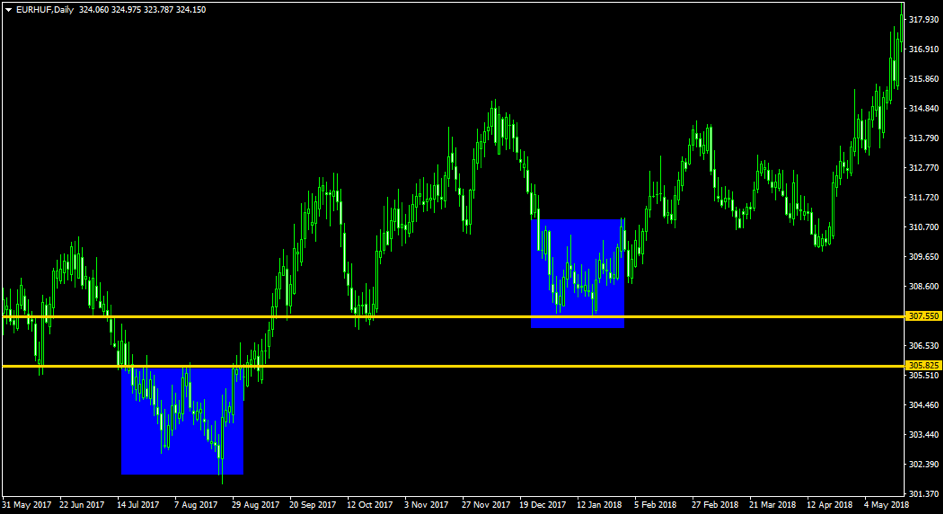Select the EURHUF,Daily chart title
Image resolution: width=943 pixels, height=514 pixels.
click(x=45, y=10)
